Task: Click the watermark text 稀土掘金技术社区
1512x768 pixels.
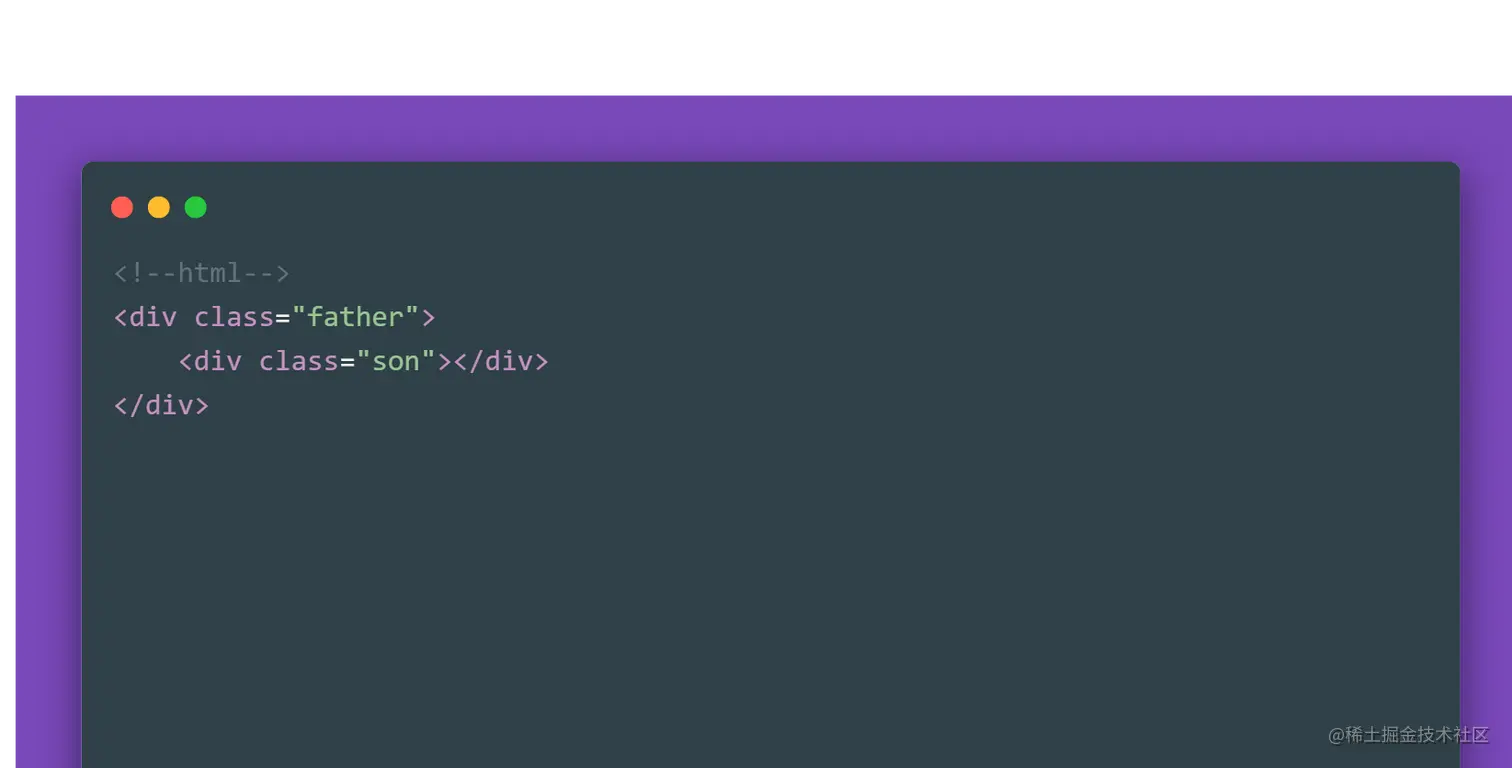Action: 1417,735
